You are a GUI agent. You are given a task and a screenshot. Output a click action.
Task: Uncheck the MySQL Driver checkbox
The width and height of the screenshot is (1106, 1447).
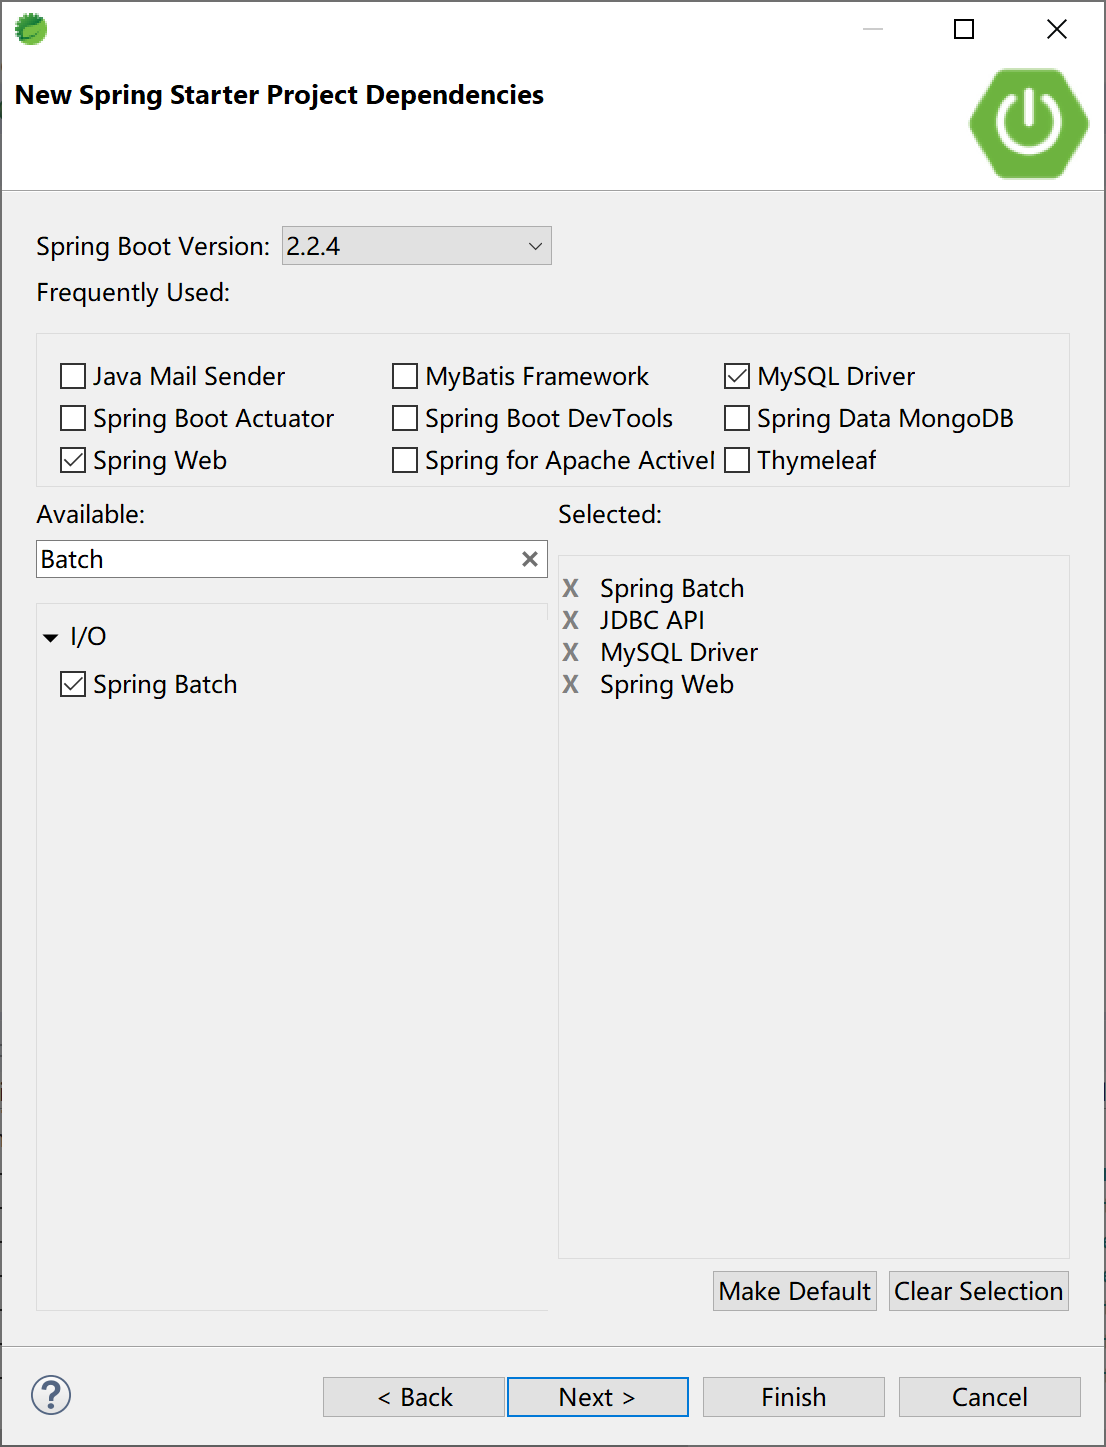click(737, 376)
